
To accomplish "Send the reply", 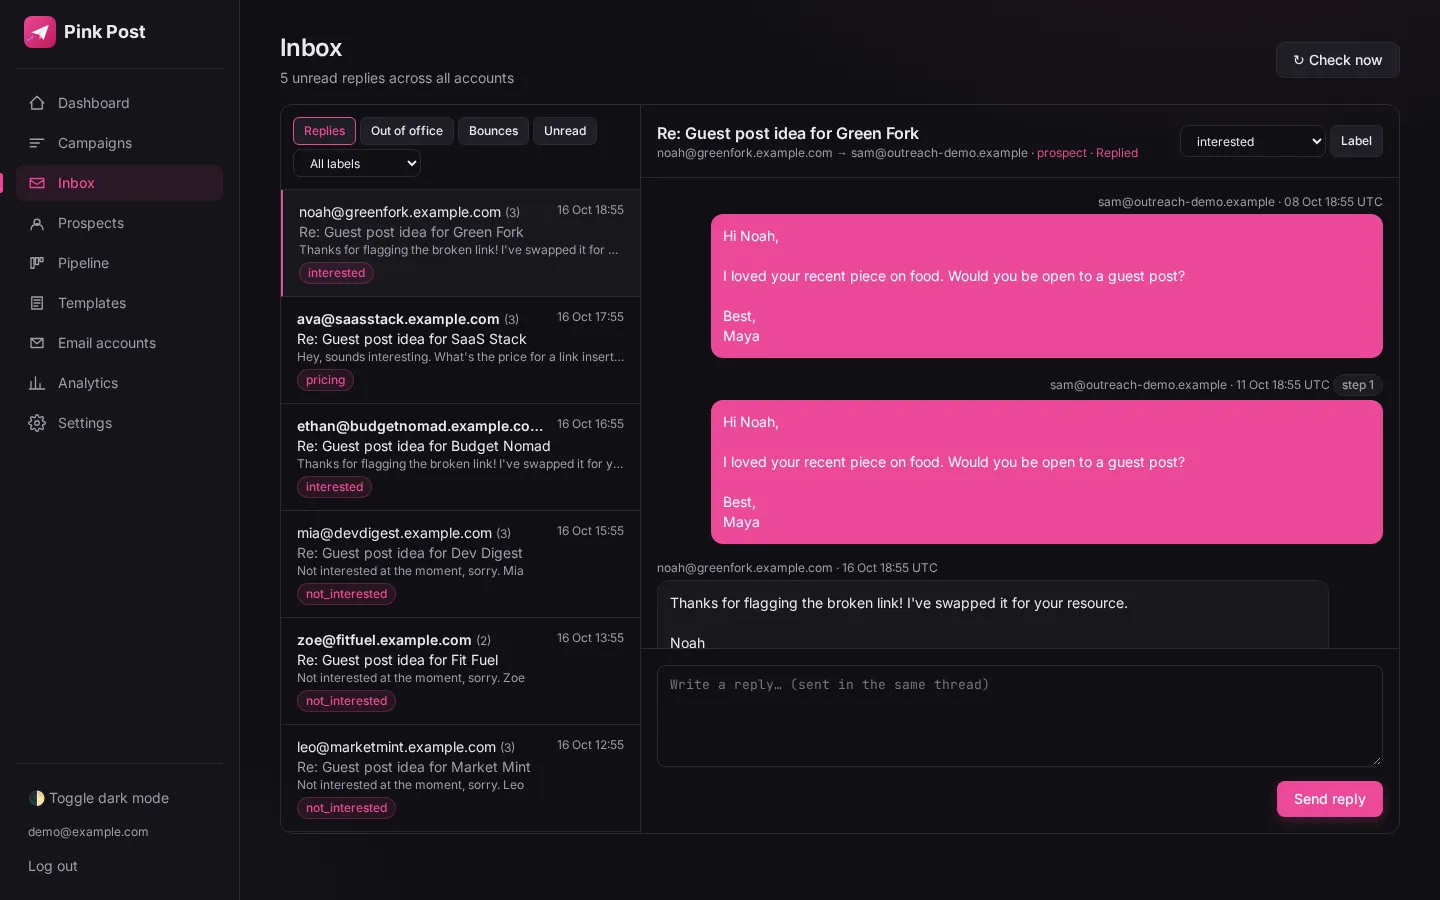I will pyautogui.click(x=1329, y=799).
